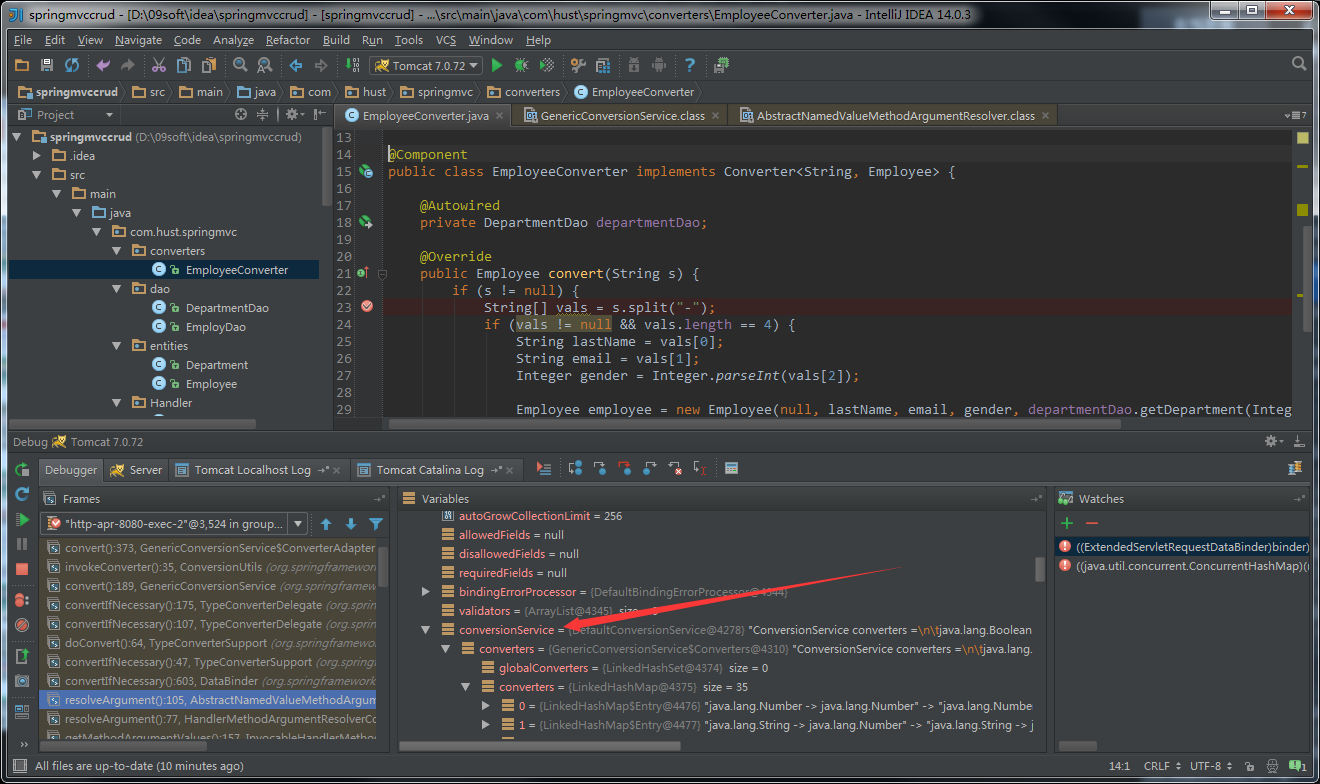Click Show Execution Point icon
The image size is (1320, 784).
click(543, 469)
